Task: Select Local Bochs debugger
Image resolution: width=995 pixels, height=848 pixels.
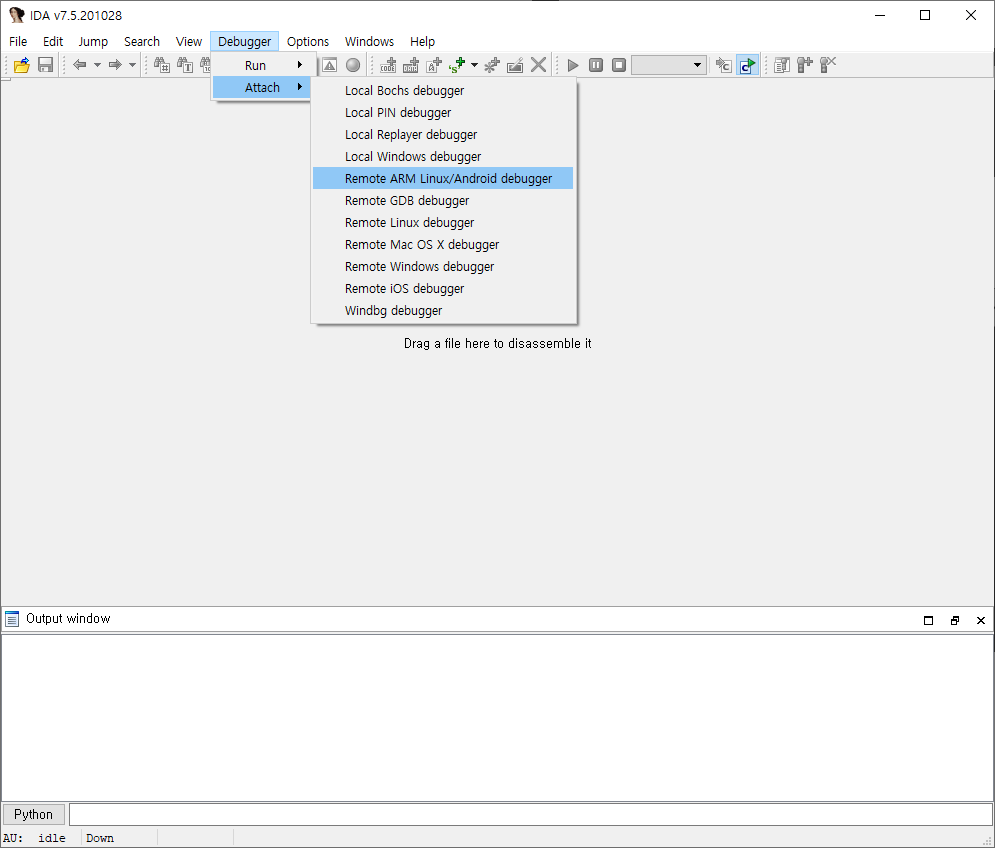Action: (443, 90)
